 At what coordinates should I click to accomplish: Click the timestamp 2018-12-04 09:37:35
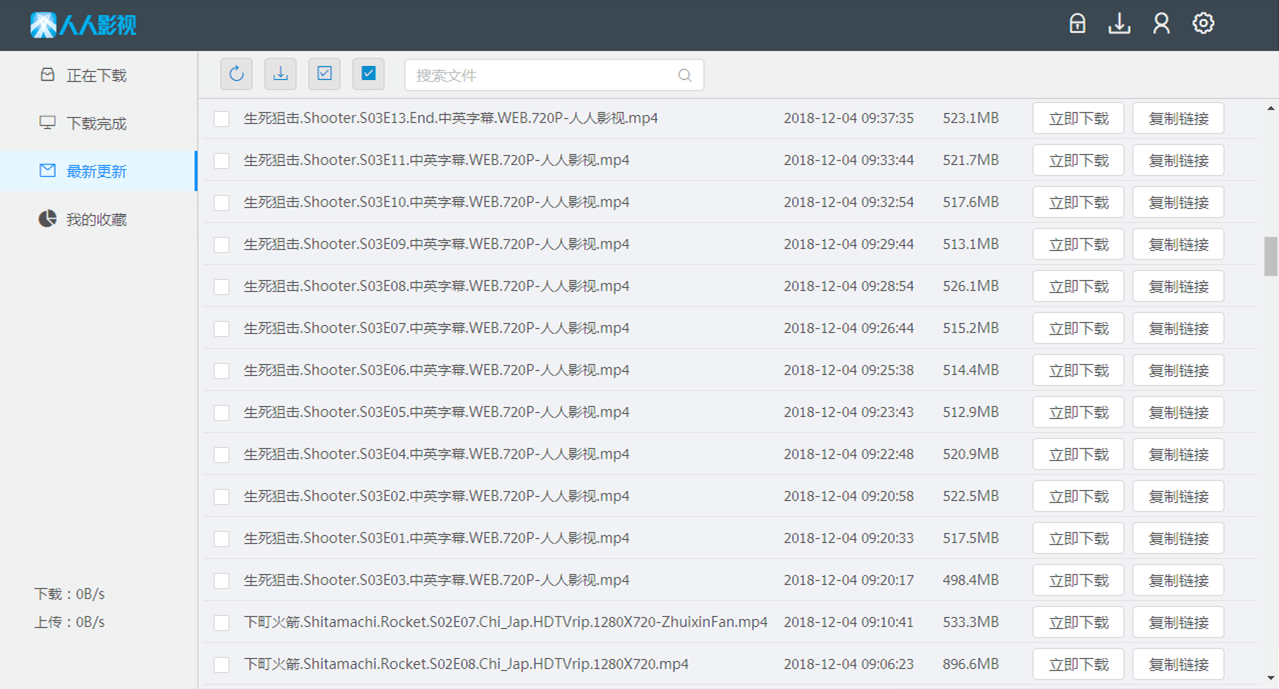pyautogui.click(x=849, y=118)
